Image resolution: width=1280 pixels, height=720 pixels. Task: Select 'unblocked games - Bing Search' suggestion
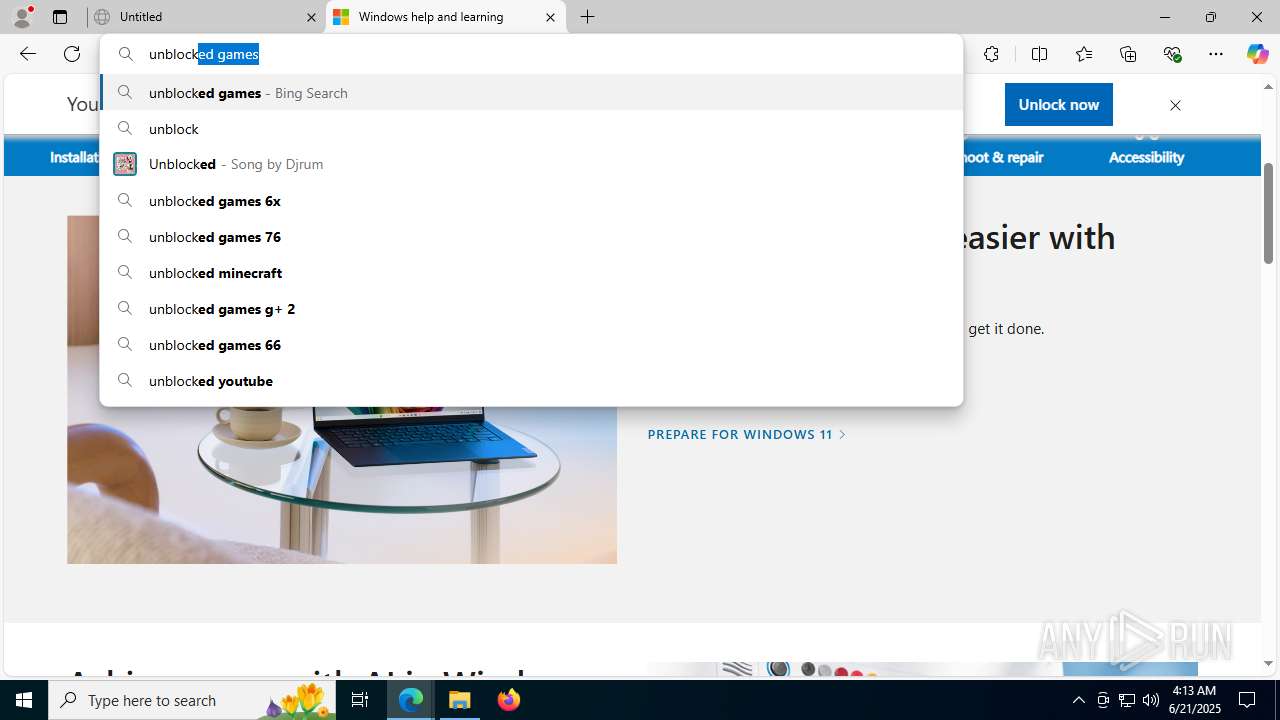531,92
